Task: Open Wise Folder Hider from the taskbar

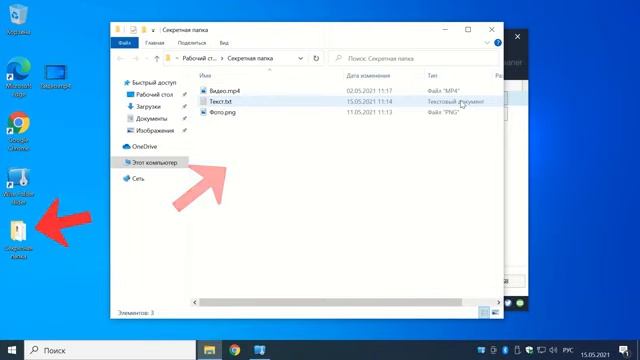Action: coord(260,350)
